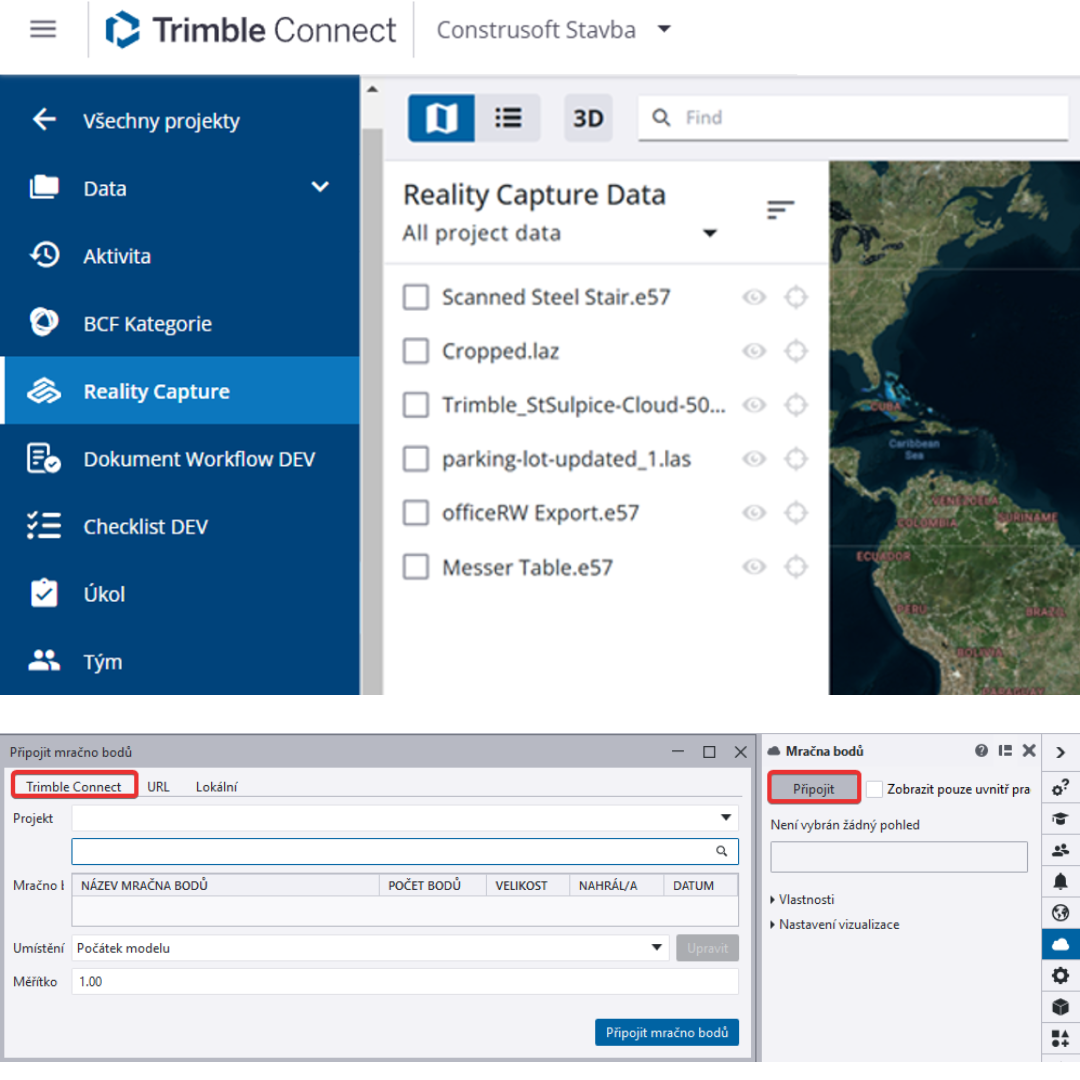1080x1080 pixels.
Task: Open the All project data dropdown
Action: point(560,233)
